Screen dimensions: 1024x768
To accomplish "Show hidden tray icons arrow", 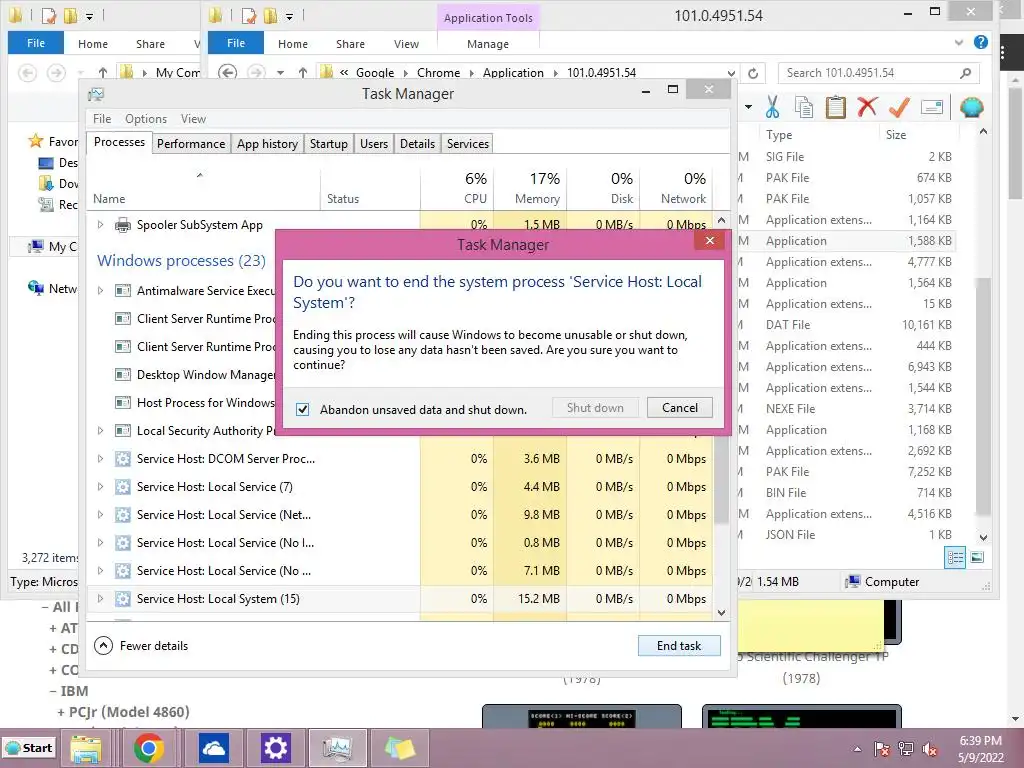I will coord(857,749).
